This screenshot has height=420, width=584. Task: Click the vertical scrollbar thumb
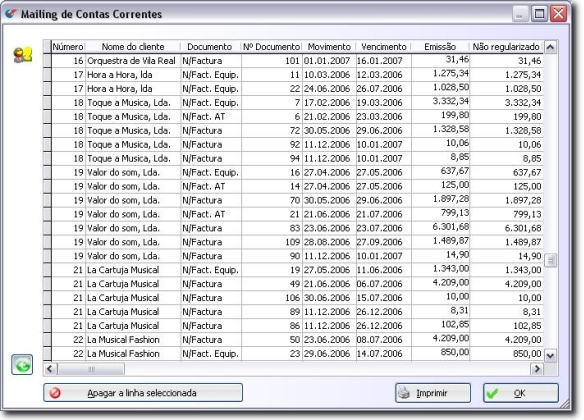pyautogui.click(x=550, y=260)
